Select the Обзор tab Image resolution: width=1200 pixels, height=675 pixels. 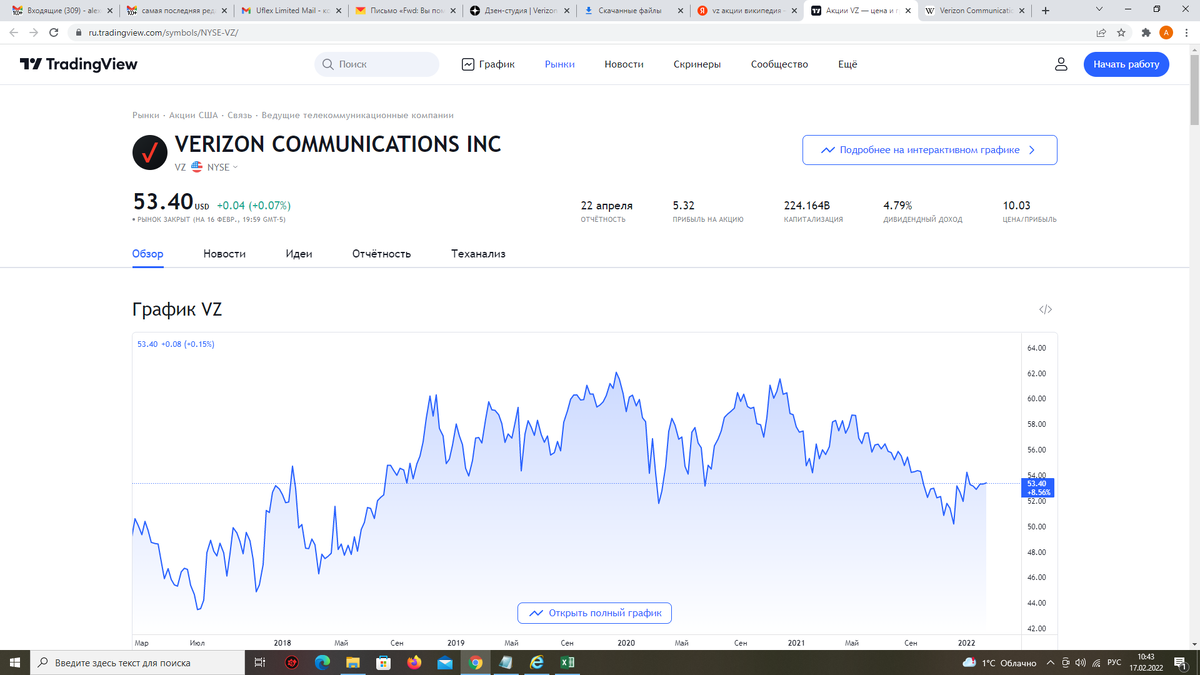click(148, 254)
